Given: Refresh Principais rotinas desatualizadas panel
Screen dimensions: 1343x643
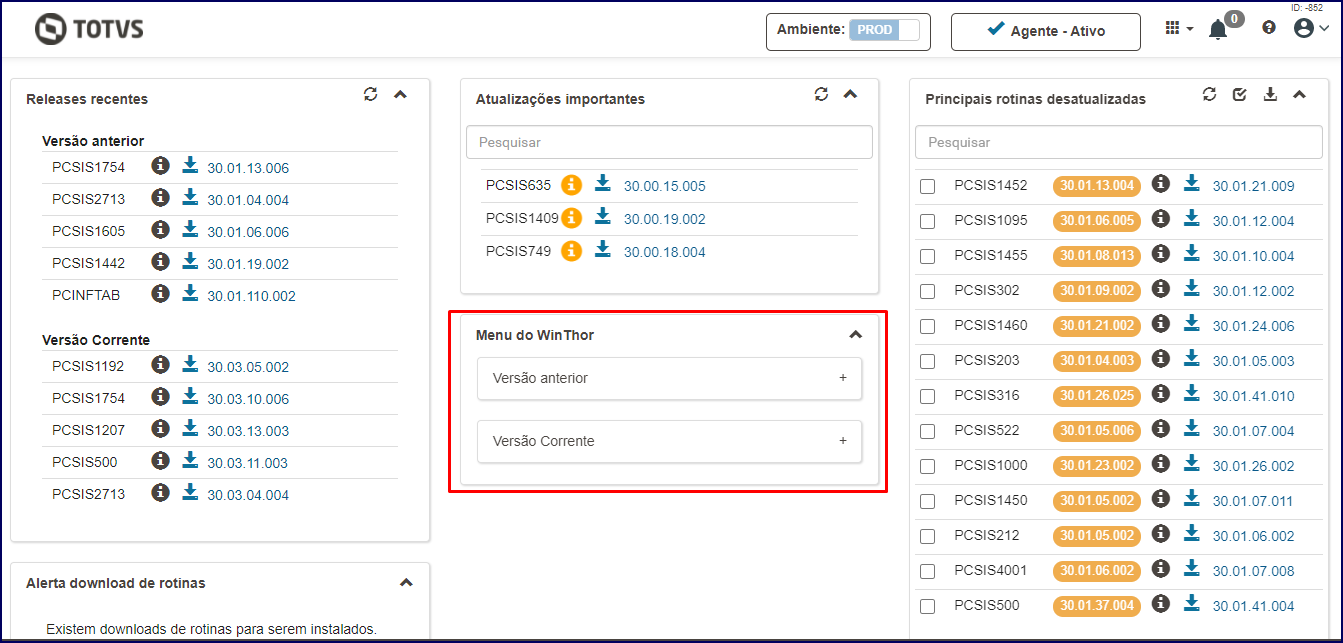Looking at the screenshot, I should click(1210, 94).
